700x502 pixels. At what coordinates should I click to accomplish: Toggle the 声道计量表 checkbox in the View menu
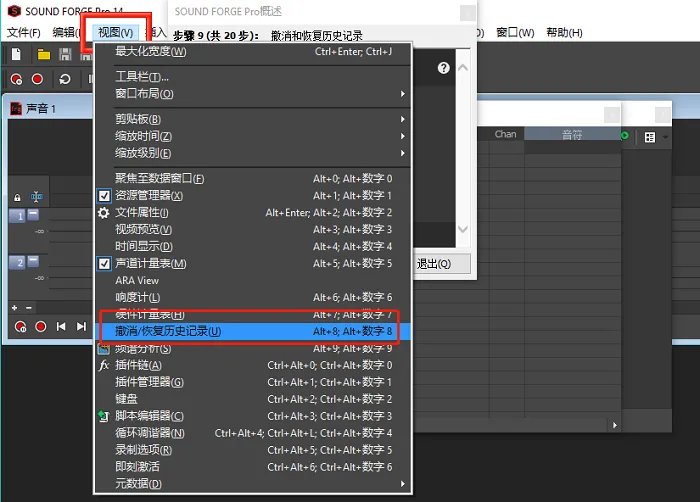[x=104, y=264]
